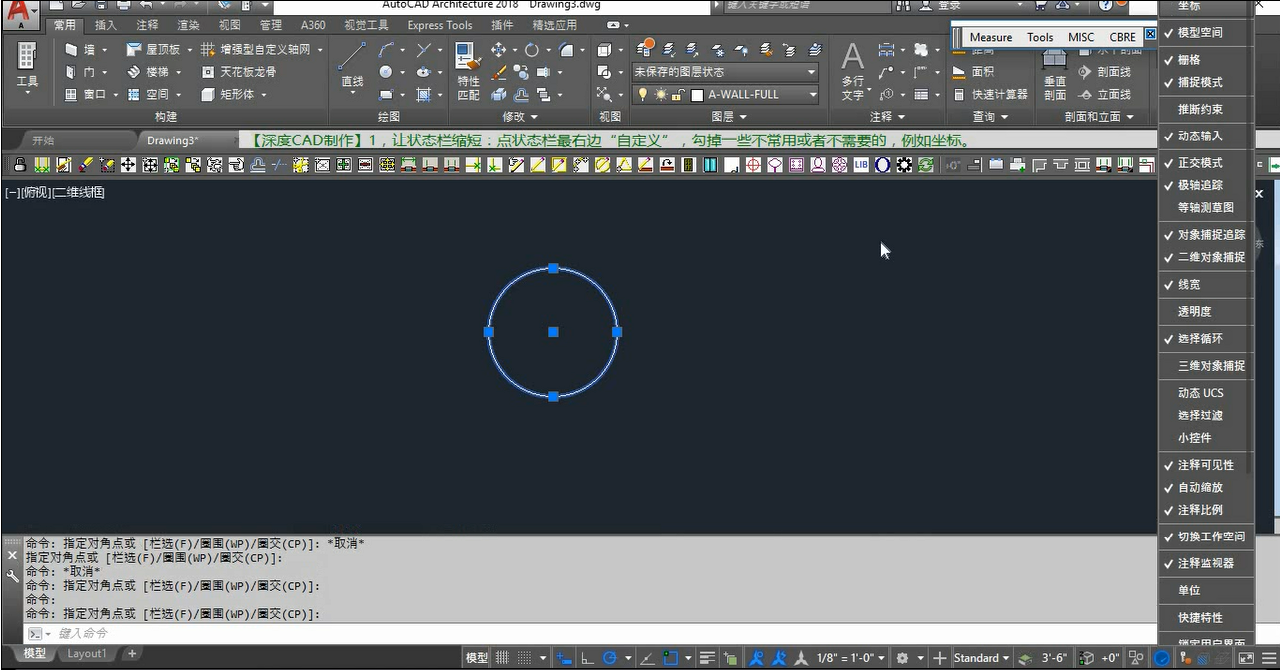1280x670 pixels.
Task: Select the 直线 (Line) drawing tool
Action: click(x=352, y=65)
